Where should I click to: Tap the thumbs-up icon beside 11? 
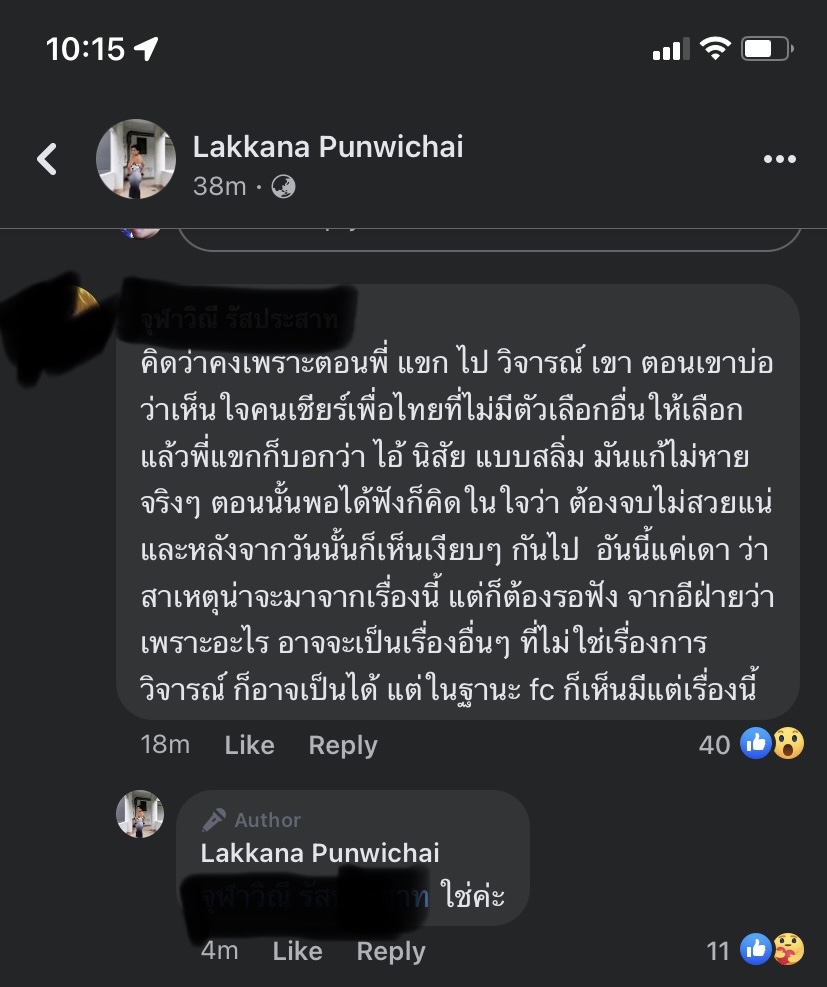click(755, 949)
